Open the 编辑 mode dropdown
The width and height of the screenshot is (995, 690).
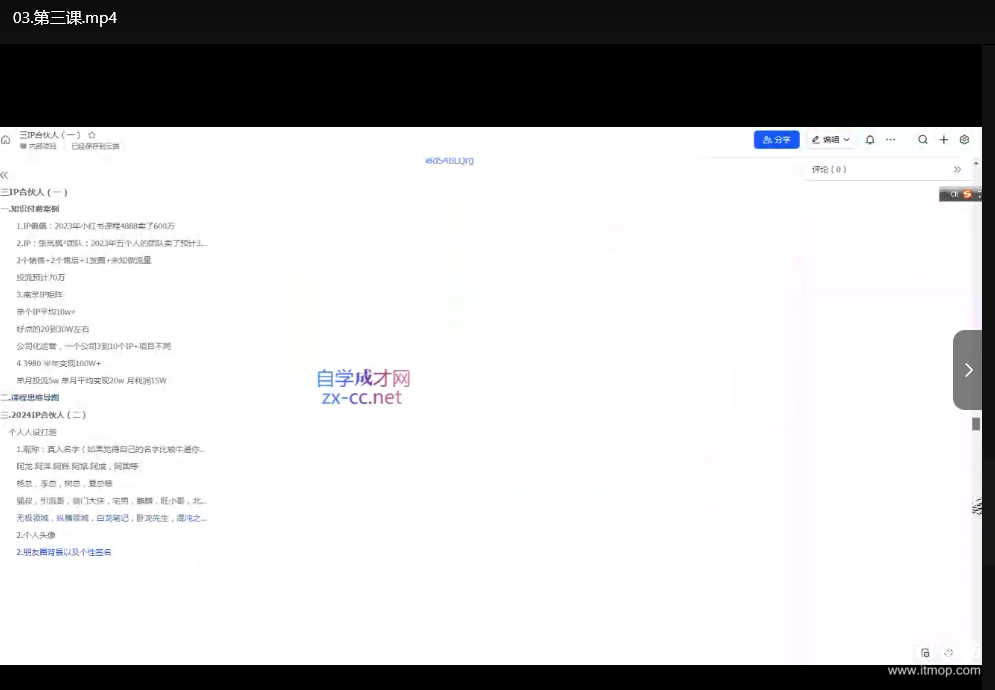click(830, 140)
